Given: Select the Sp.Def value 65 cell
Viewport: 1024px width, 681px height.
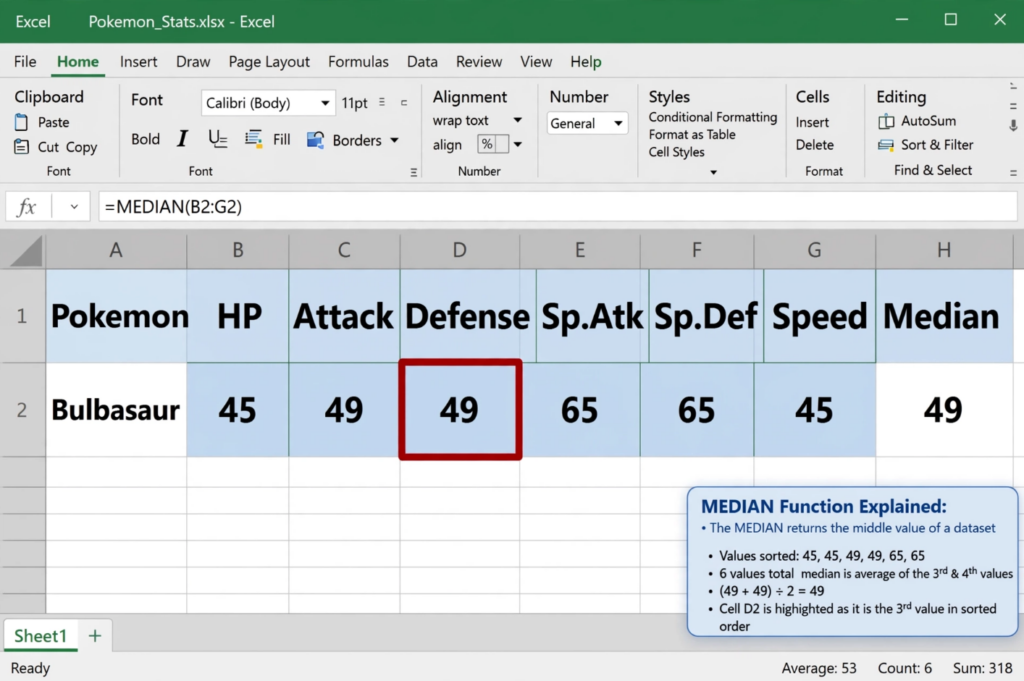Looking at the screenshot, I should [697, 410].
